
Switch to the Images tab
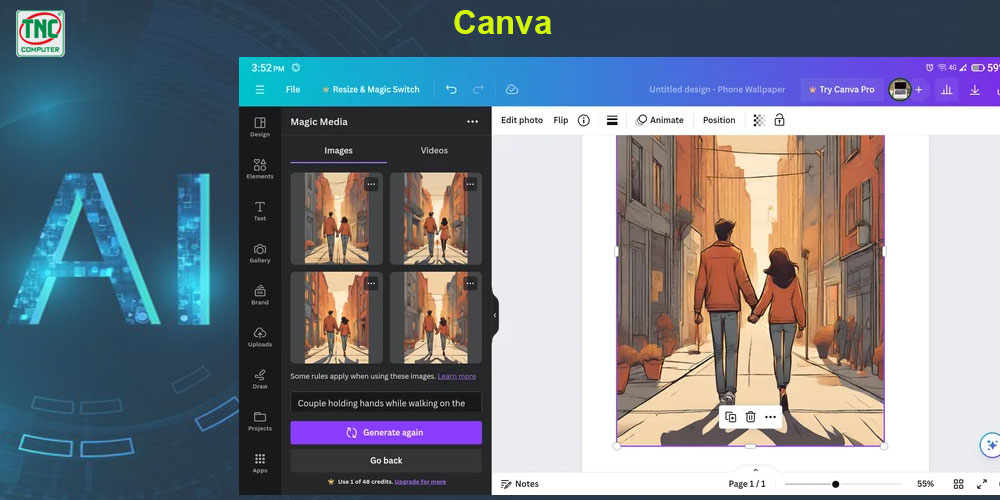[338, 151]
